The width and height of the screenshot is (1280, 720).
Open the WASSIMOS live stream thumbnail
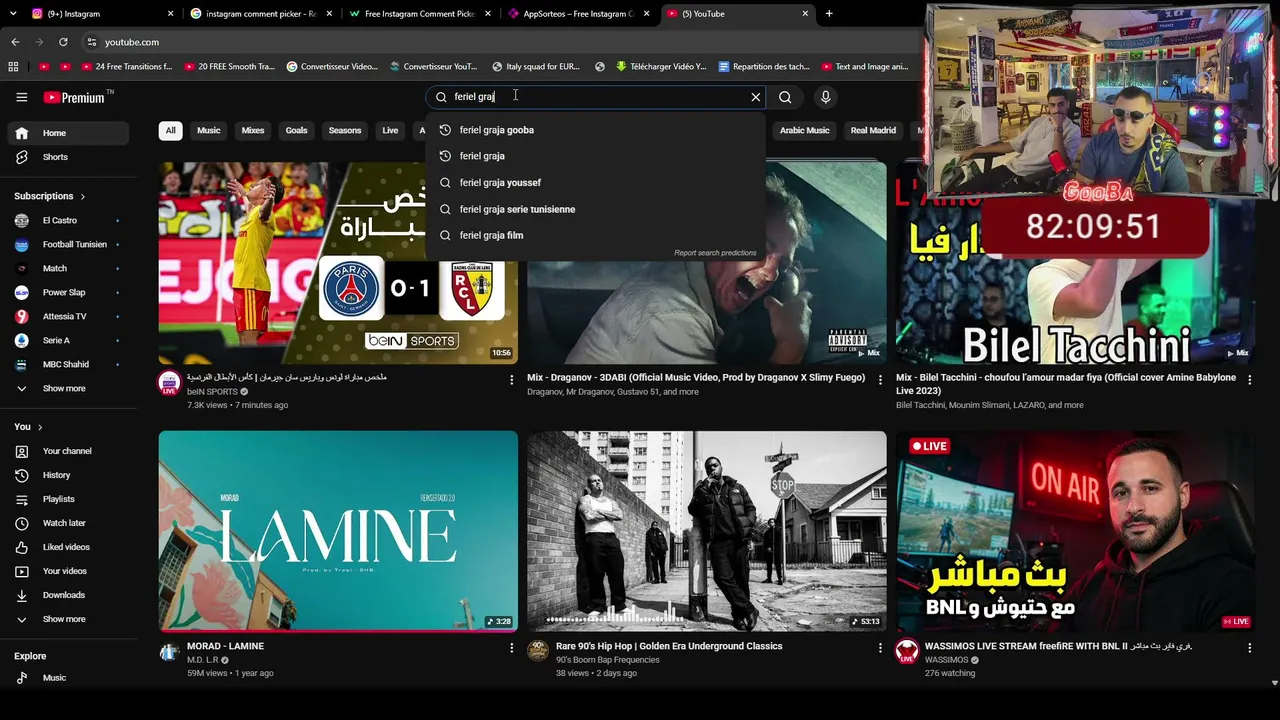click(1075, 531)
